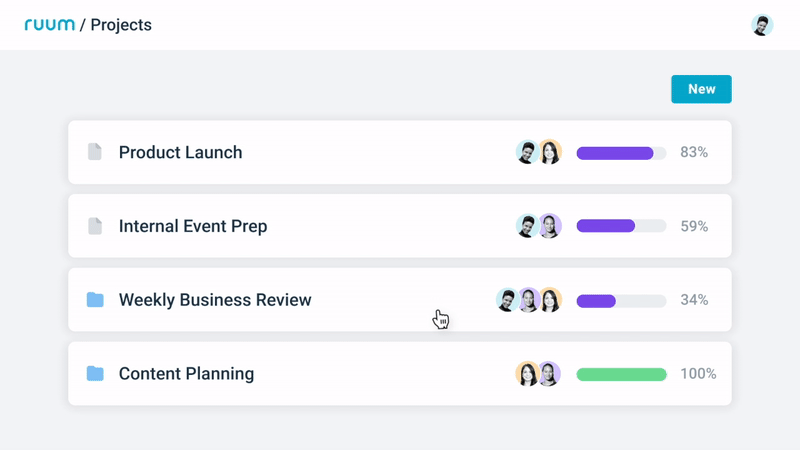Click the green Content Planning progress bar
The height and width of the screenshot is (450, 800).
click(x=621, y=374)
